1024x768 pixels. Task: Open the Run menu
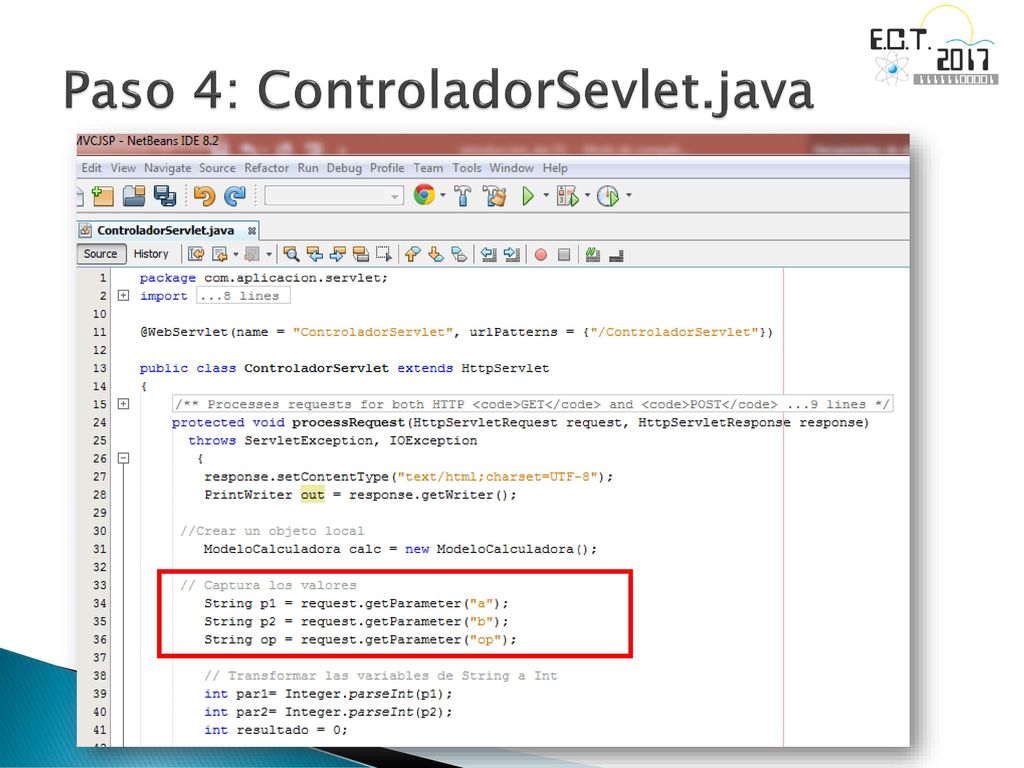click(308, 168)
